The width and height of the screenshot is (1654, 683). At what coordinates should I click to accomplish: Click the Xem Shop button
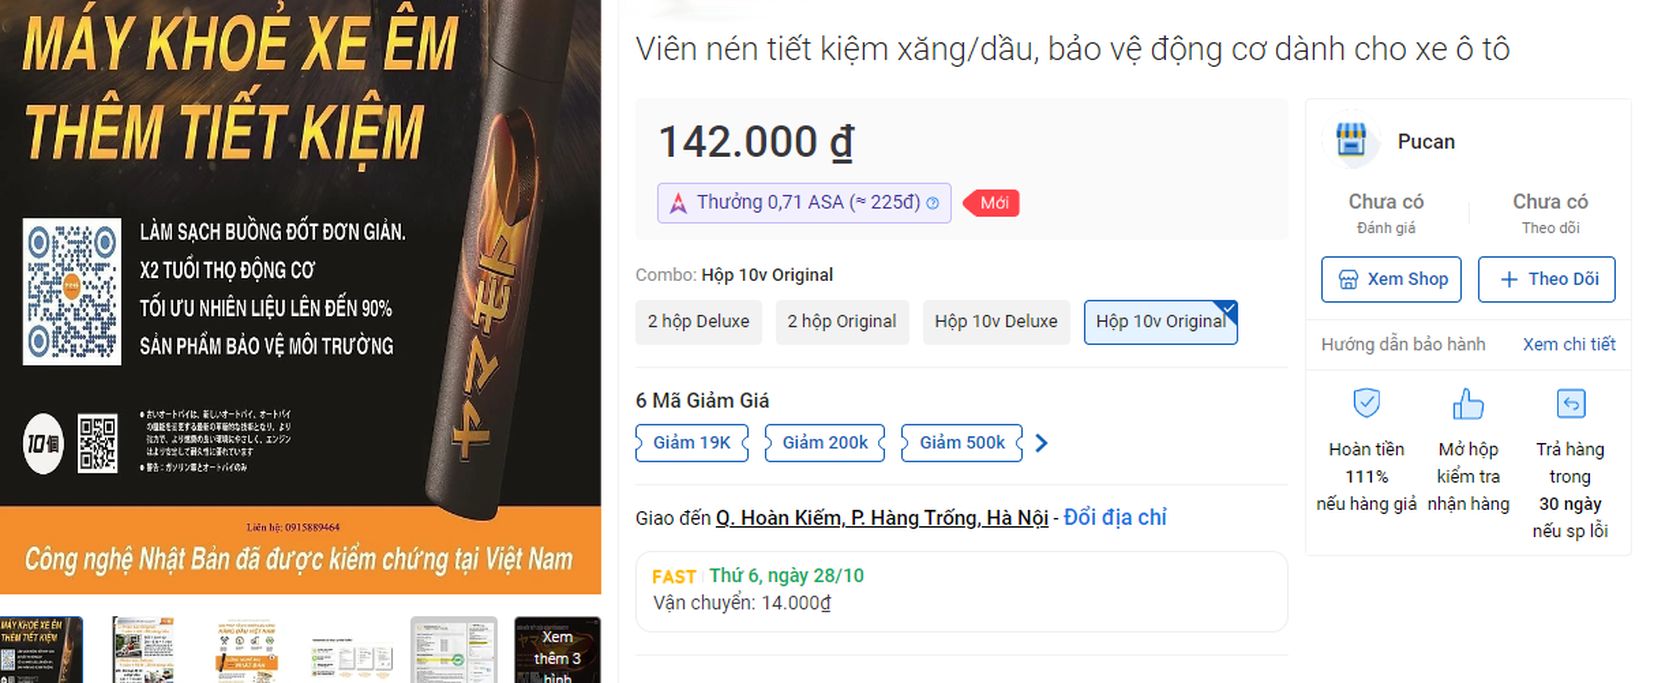coord(1391,279)
